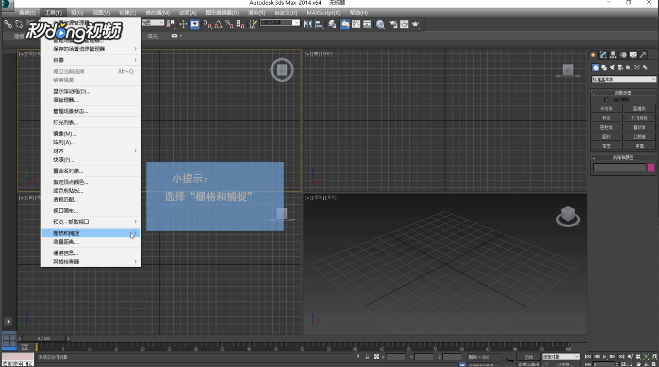The height and width of the screenshot is (367, 659).
Task: Click the 0/100 time slider handle
Action: pyautogui.click(x=44, y=338)
